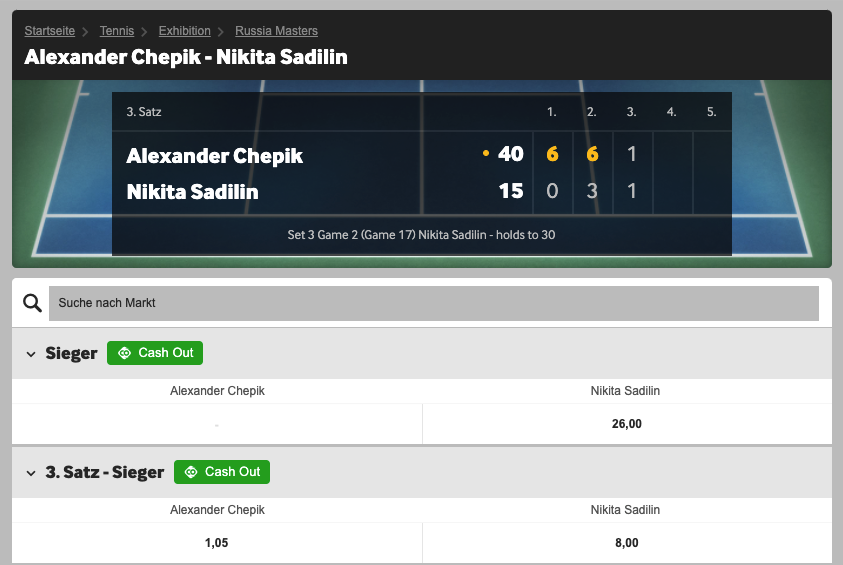This screenshot has width=843, height=565.
Task: Click the 3. Satz label in scoreboard
Action: [x=144, y=112]
